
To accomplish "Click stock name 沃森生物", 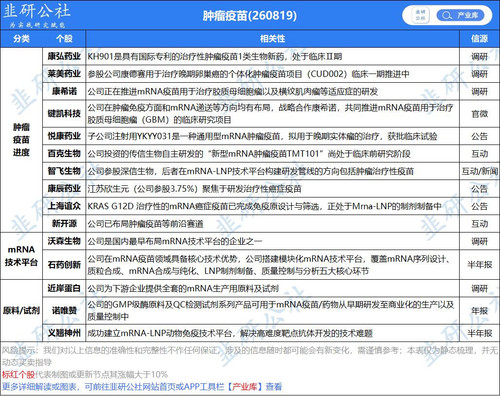I will (x=64, y=241).
